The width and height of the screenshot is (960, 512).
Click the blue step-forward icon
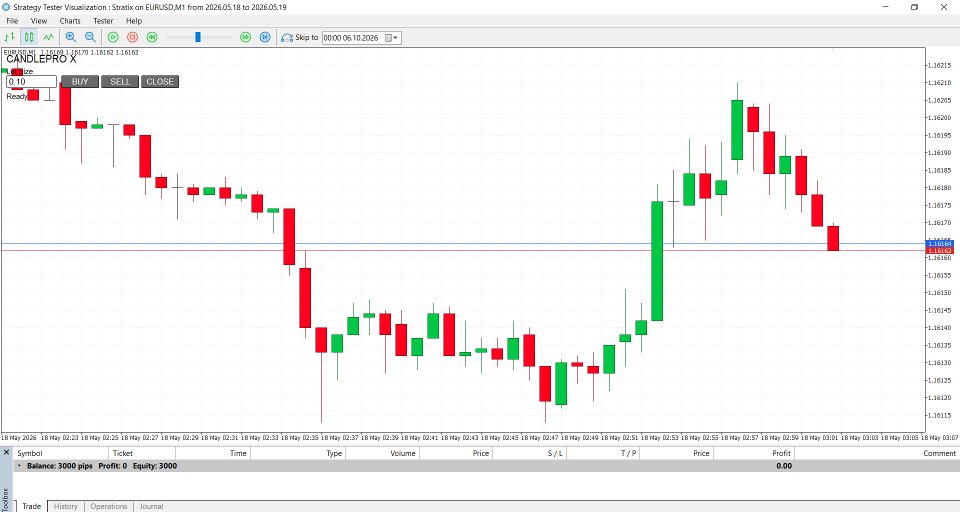tap(265, 37)
